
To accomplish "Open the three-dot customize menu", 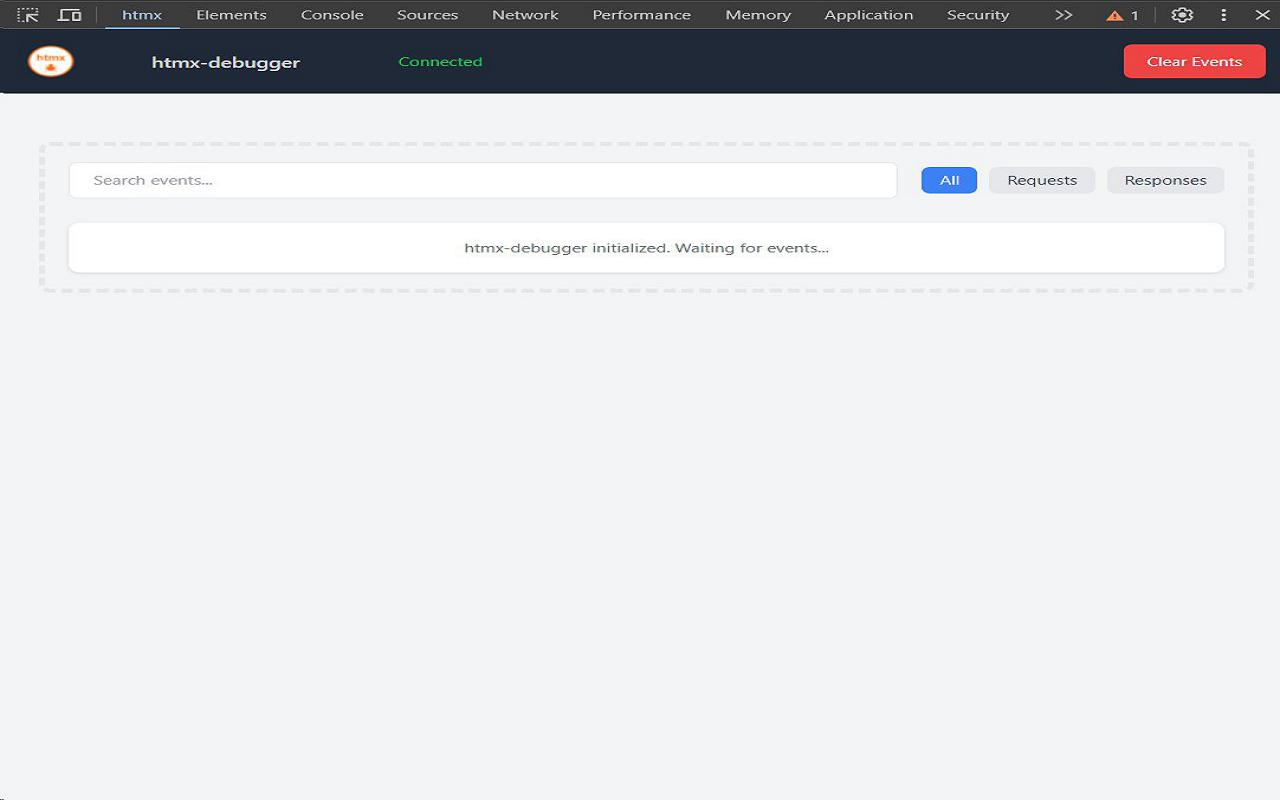I will coord(1223,15).
